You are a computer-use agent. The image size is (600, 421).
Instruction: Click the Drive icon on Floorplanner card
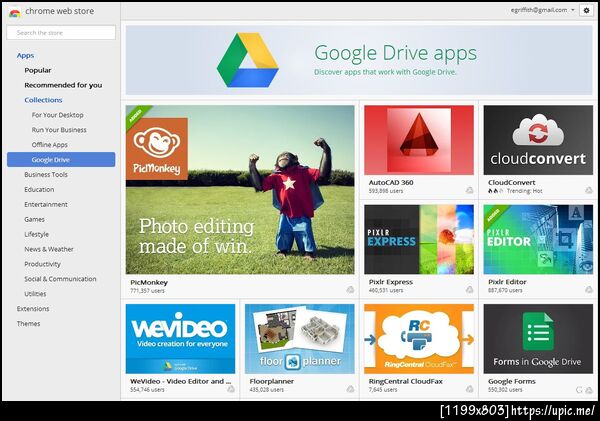350,389
